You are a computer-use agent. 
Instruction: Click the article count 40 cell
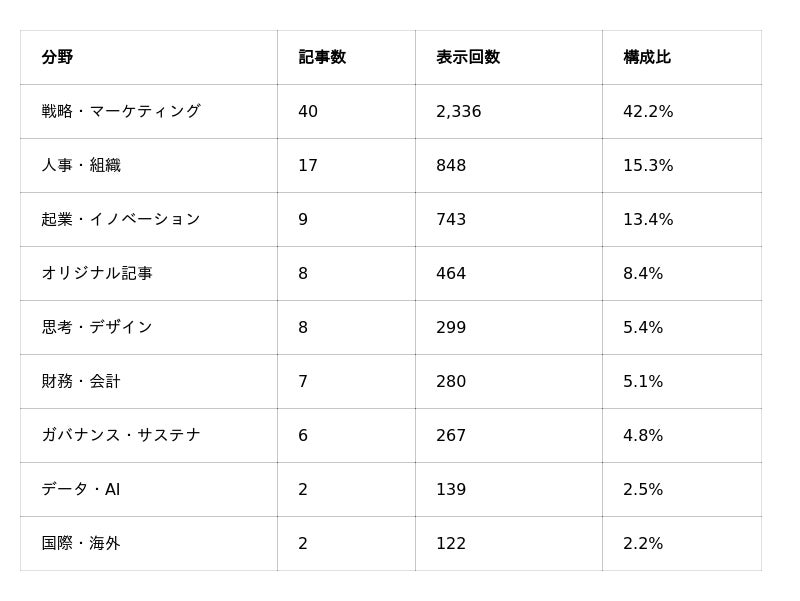346,111
